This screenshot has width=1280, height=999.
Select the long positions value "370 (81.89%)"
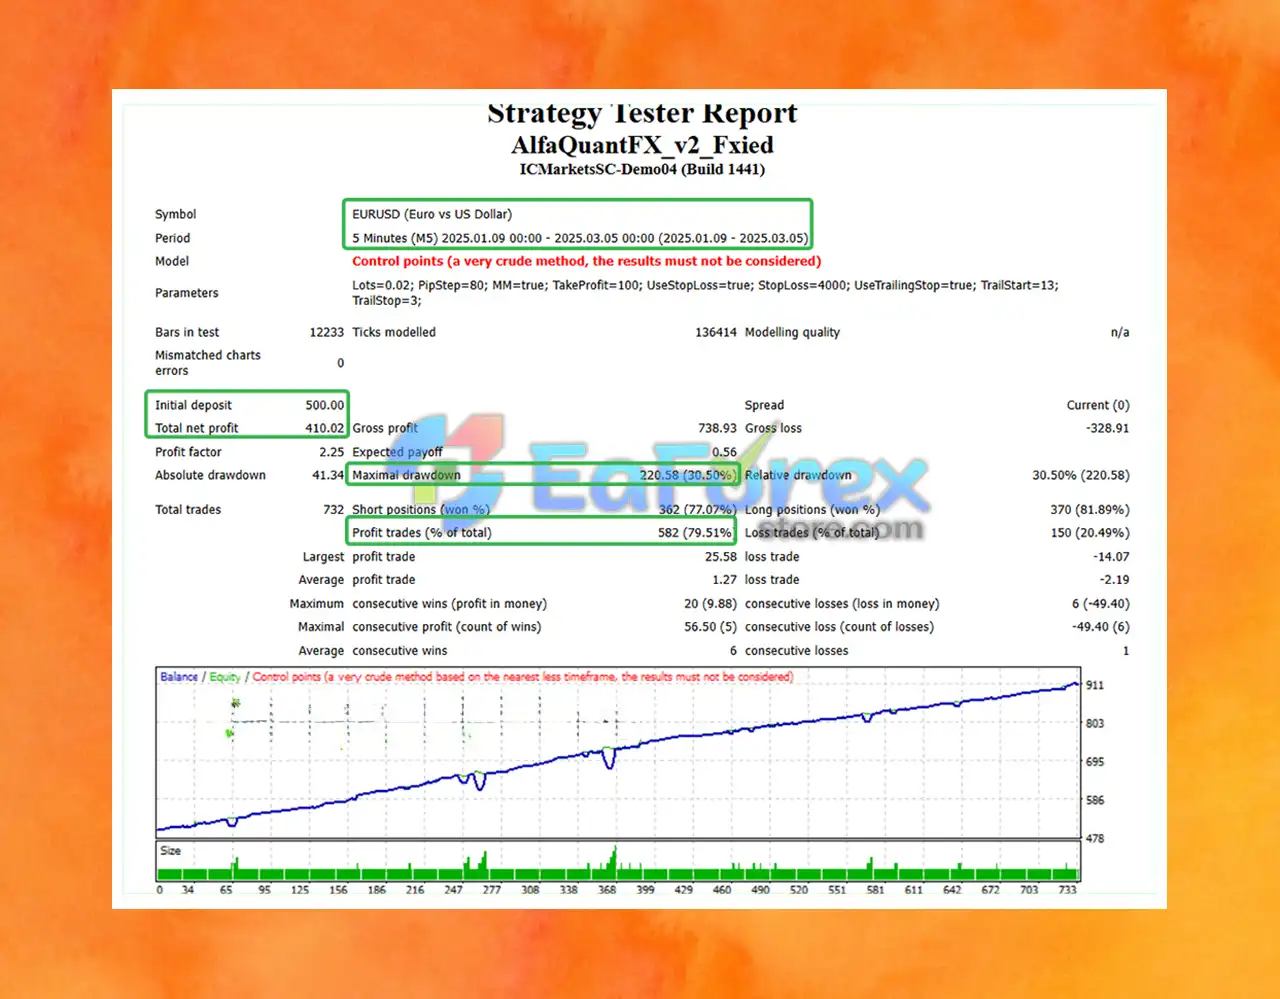point(1090,509)
